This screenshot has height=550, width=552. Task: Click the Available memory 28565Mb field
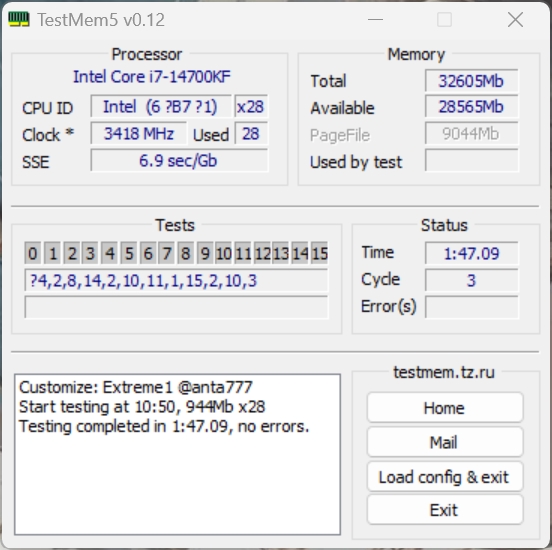pos(471,107)
